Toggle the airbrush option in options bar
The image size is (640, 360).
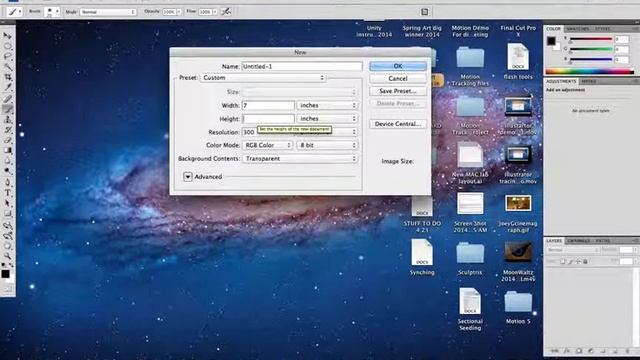click(x=226, y=12)
